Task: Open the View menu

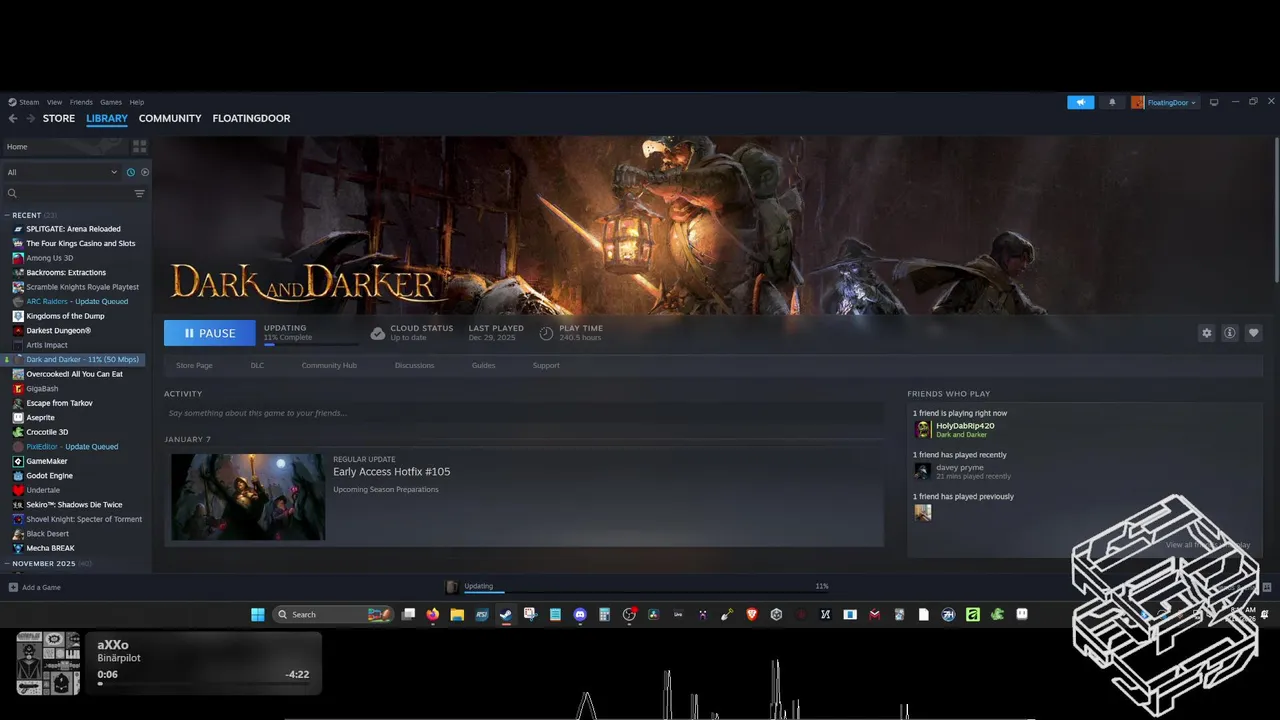Action: tap(54, 102)
